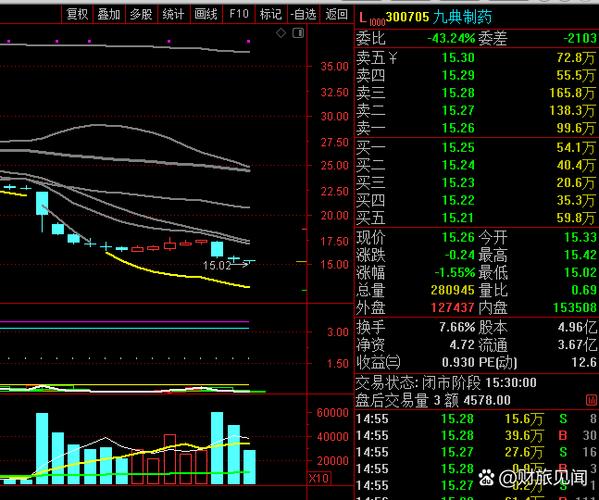The width and height of the screenshot is (599, 500).
Task: Click the 外盘 value 127437
Action: tap(453, 307)
